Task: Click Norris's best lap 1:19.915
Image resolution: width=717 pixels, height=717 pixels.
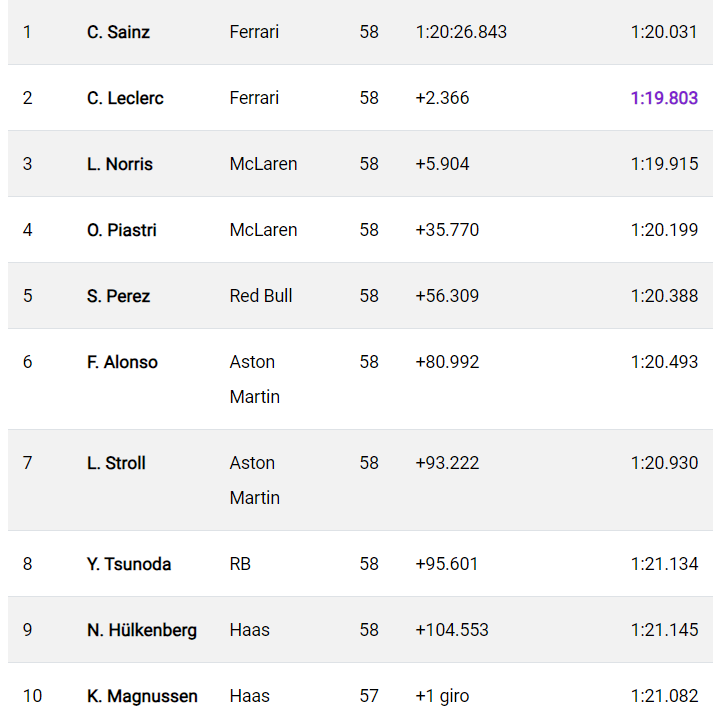Action: point(664,164)
